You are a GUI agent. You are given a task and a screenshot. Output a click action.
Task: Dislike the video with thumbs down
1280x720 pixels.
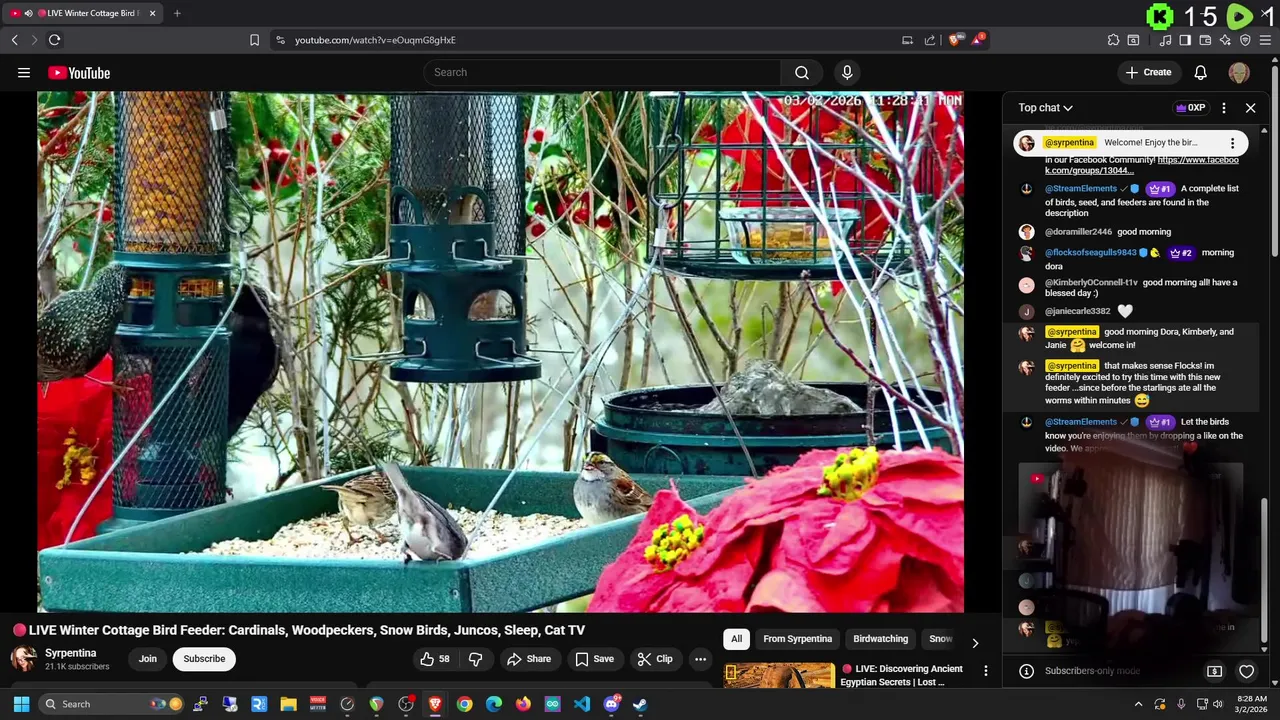476,659
